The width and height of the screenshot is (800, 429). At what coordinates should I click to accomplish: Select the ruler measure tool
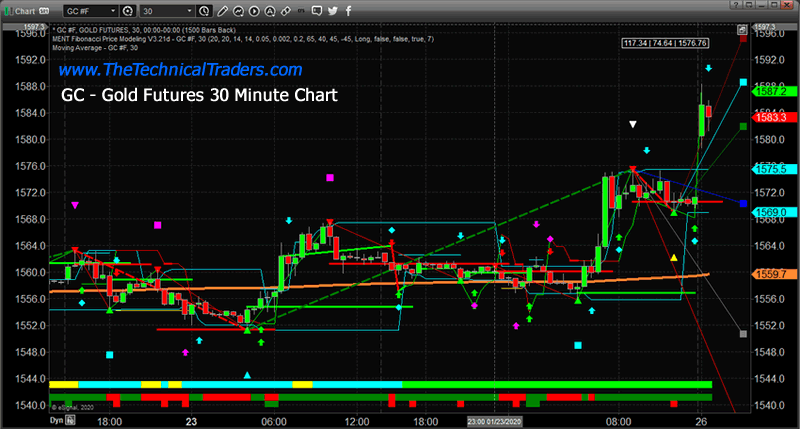288,8
